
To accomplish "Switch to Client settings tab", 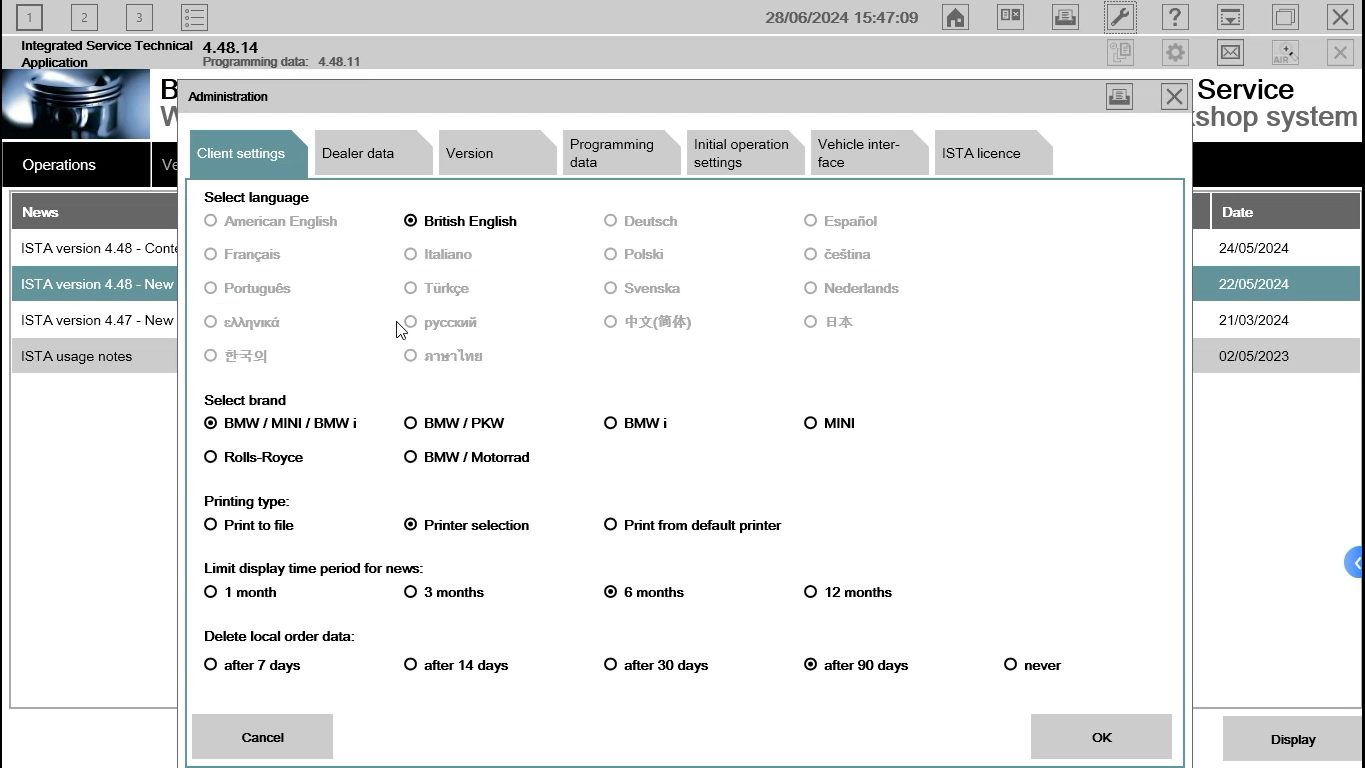I will coord(247,153).
